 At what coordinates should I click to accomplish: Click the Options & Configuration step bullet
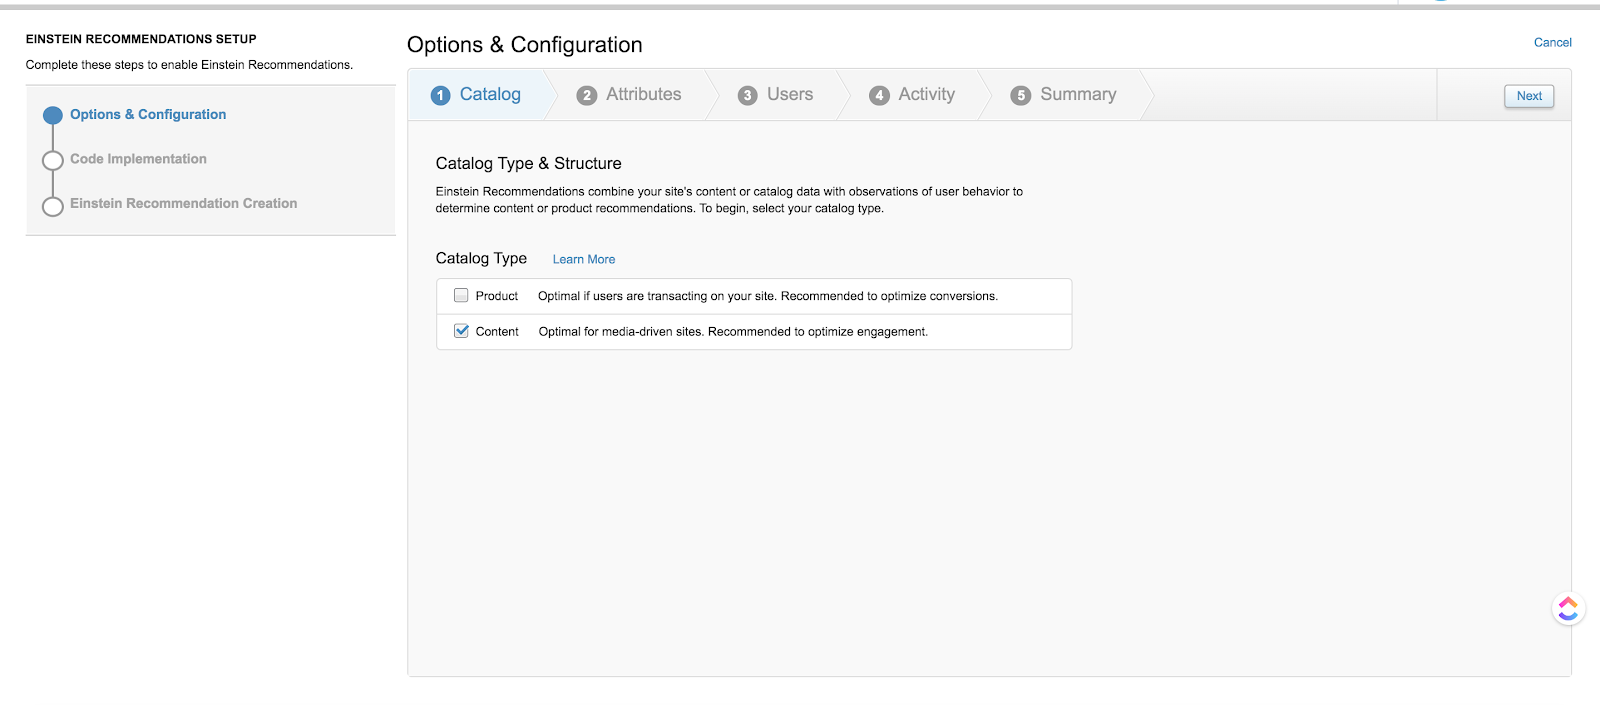coord(53,115)
